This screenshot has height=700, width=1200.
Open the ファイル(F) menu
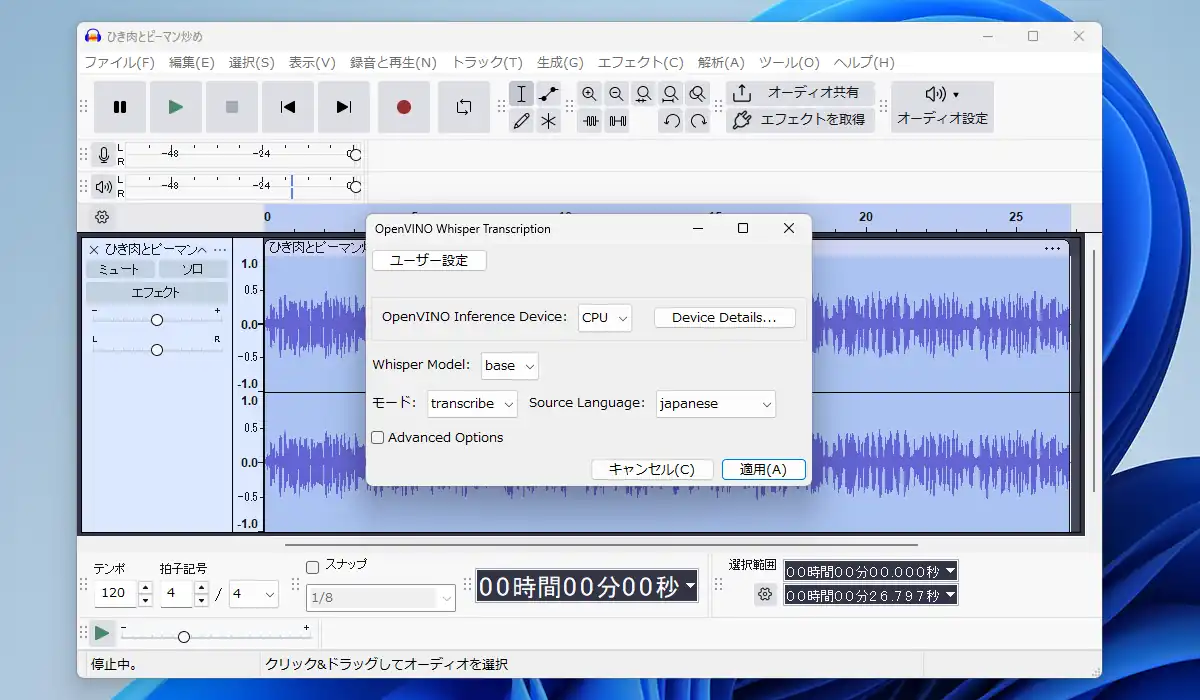[x=119, y=62]
